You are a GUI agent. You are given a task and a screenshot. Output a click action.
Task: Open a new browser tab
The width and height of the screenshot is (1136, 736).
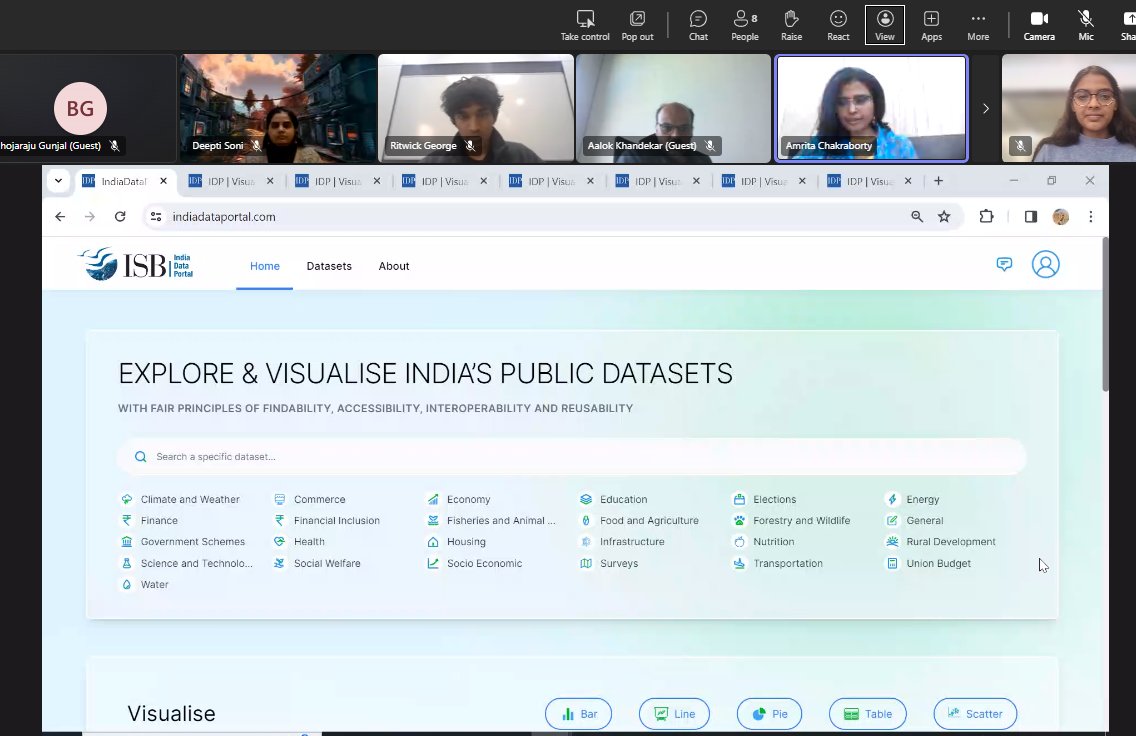[938, 181]
